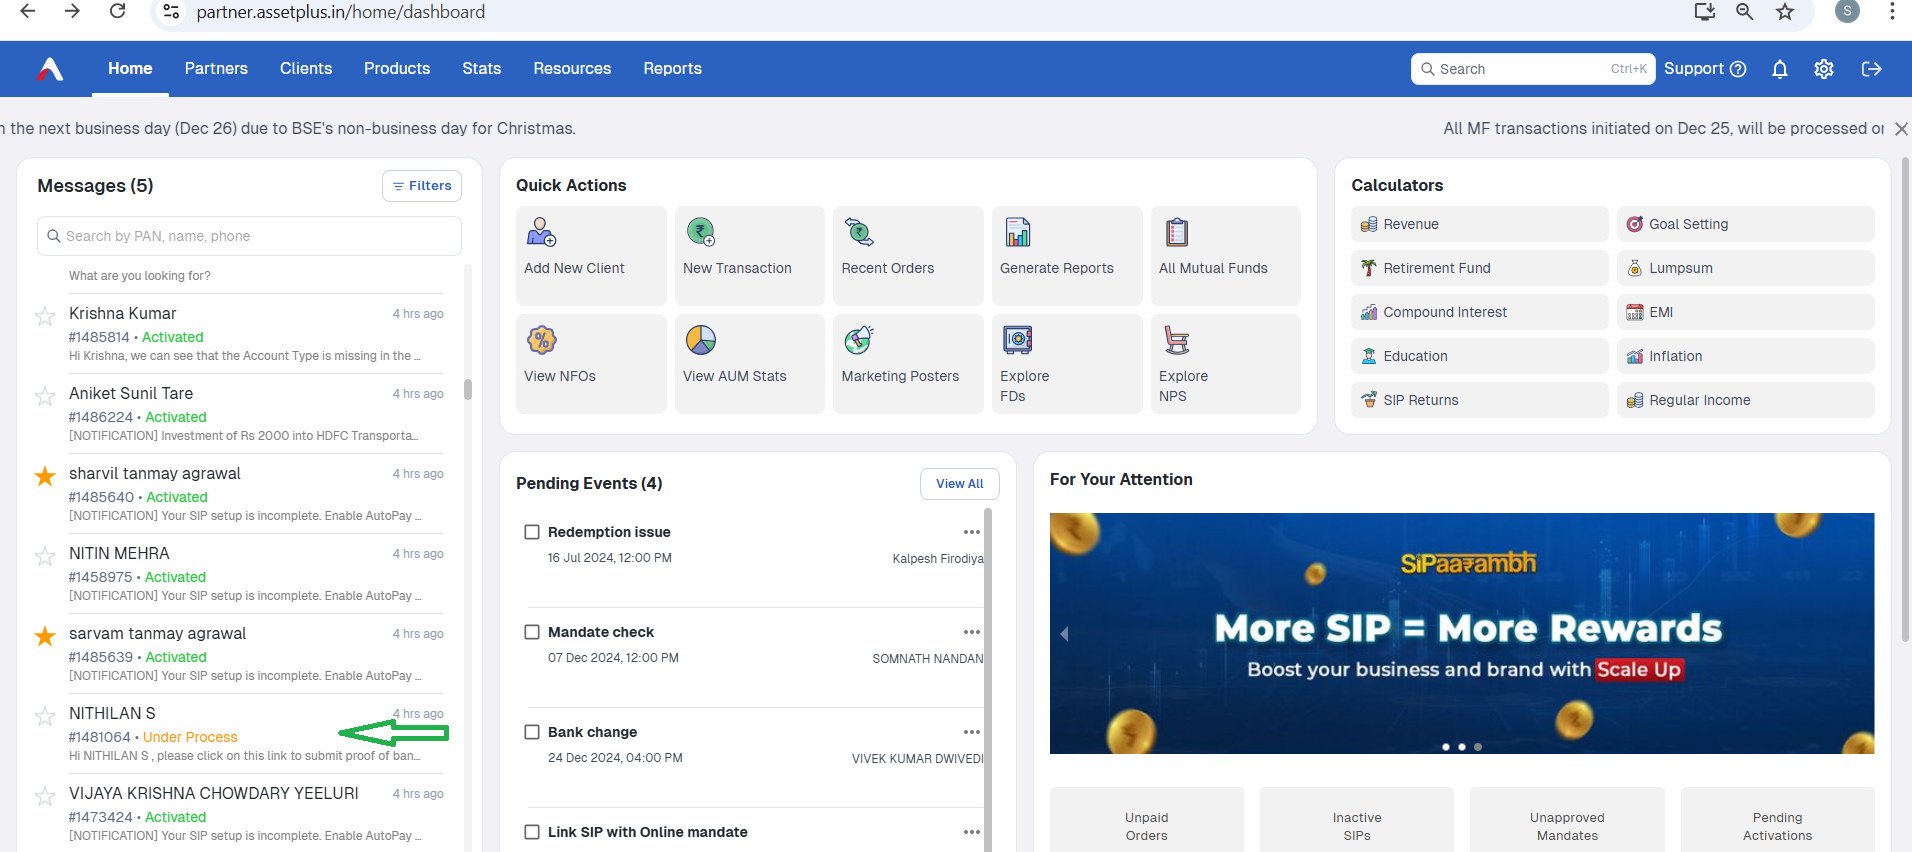The width and height of the screenshot is (1912, 852).
Task: Open options menu for Redemption issue
Action: click(x=971, y=532)
